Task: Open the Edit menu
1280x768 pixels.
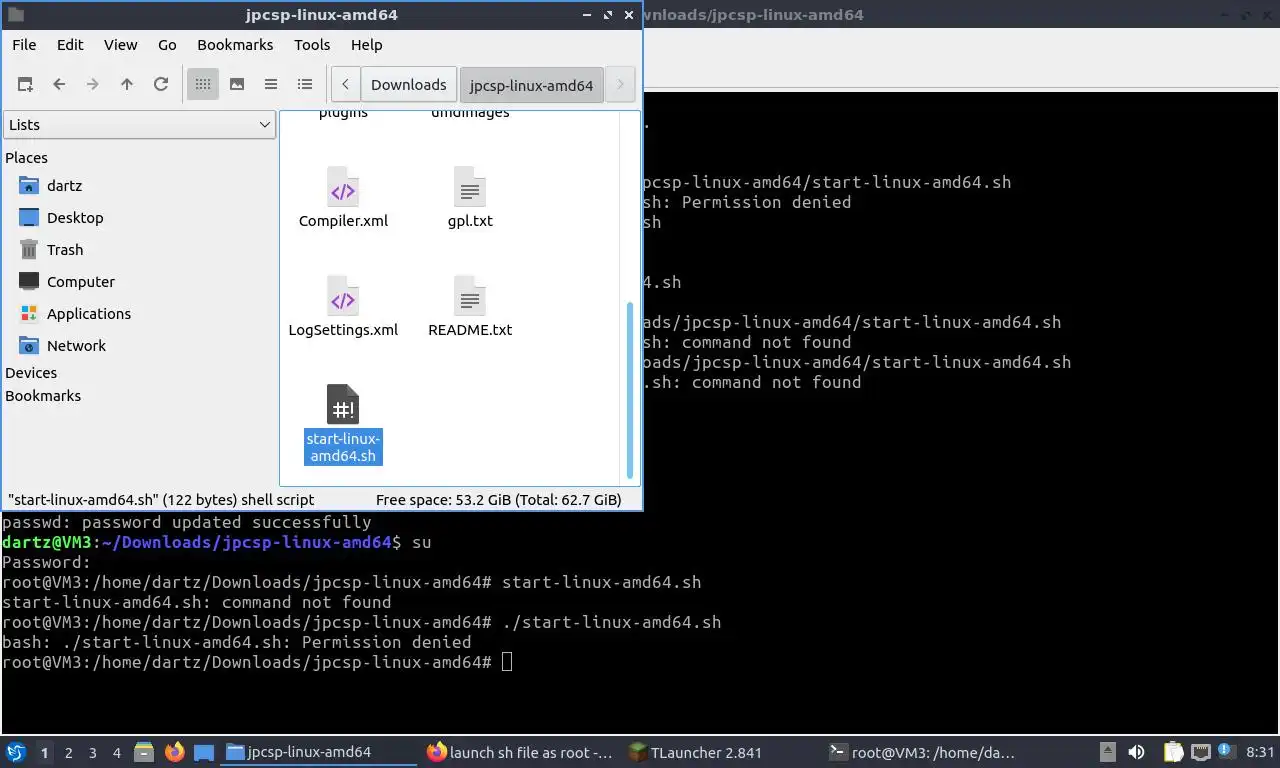Action: (x=70, y=45)
